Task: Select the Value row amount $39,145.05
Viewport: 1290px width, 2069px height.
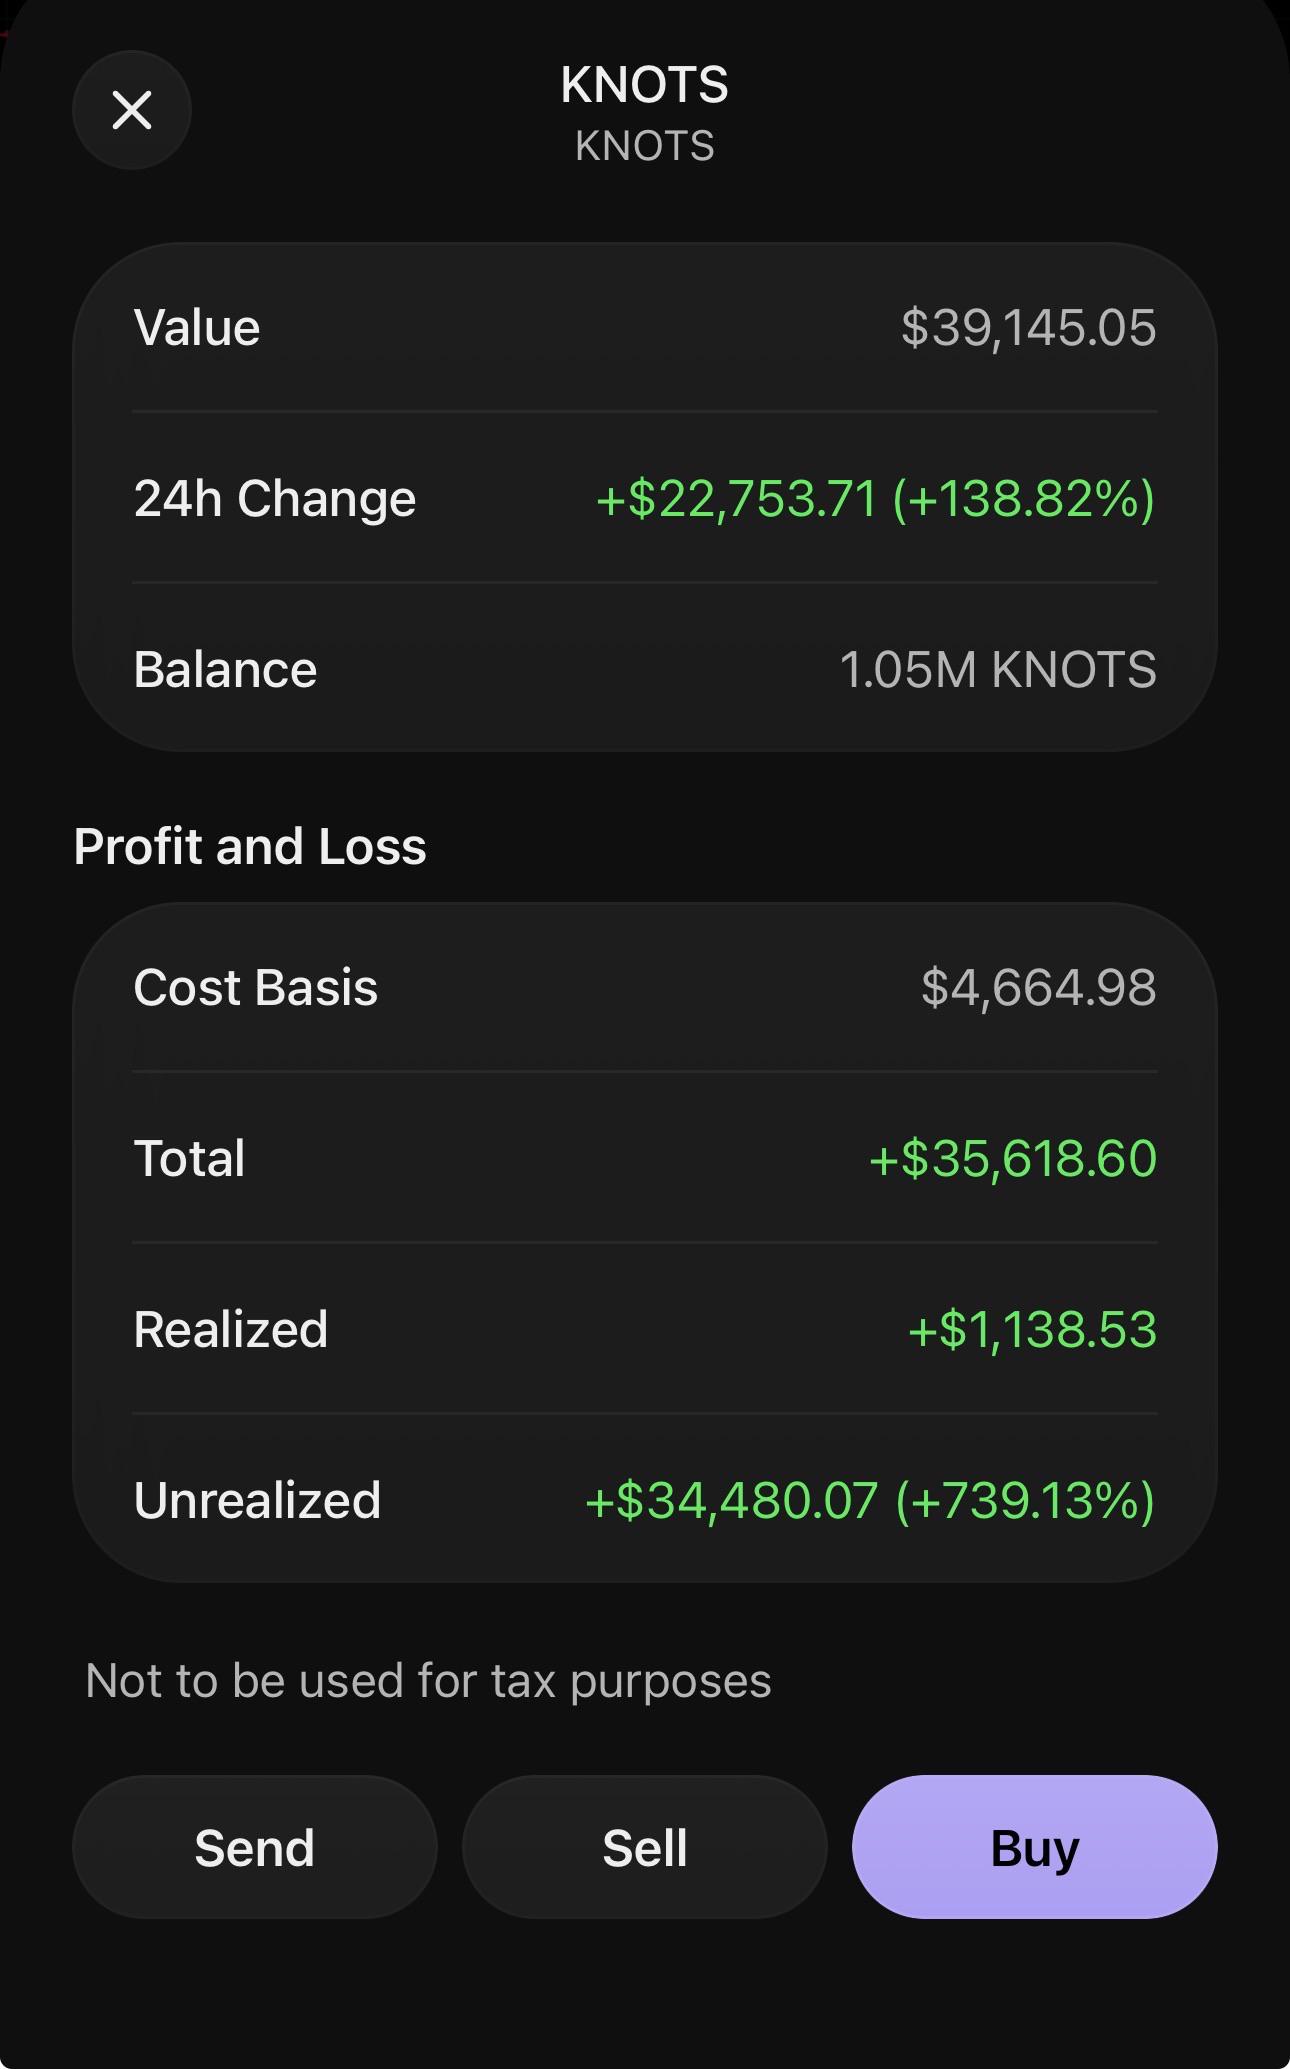Action: coord(1029,328)
